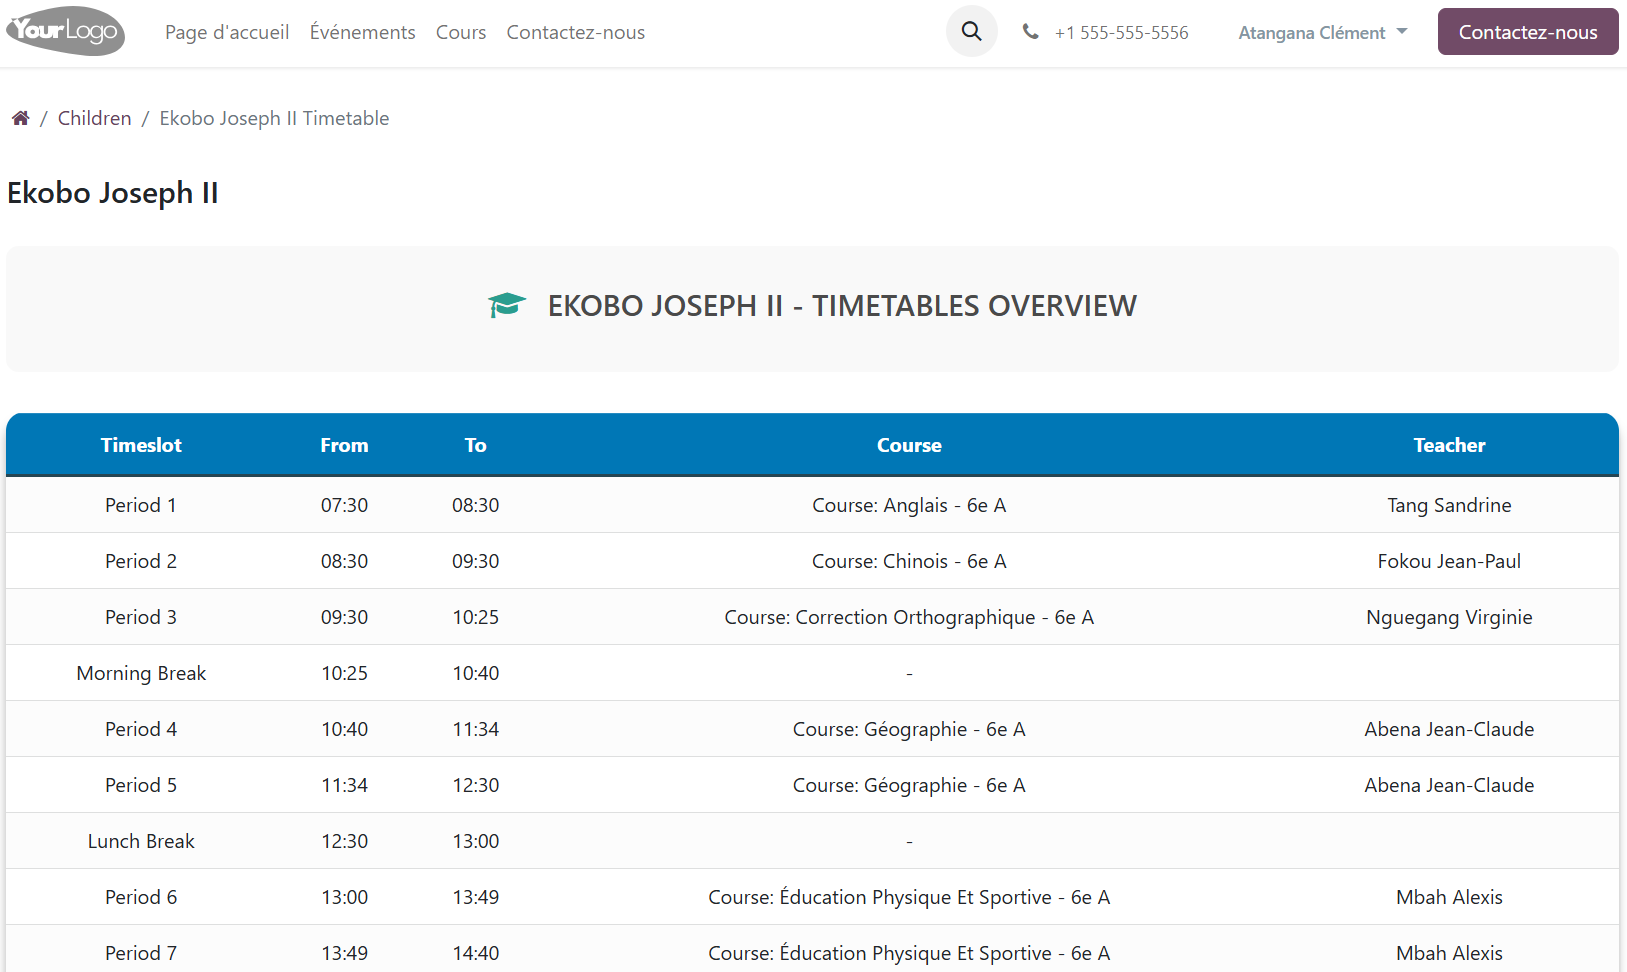Select the Period 4 timeslot cell

click(x=141, y=729)
